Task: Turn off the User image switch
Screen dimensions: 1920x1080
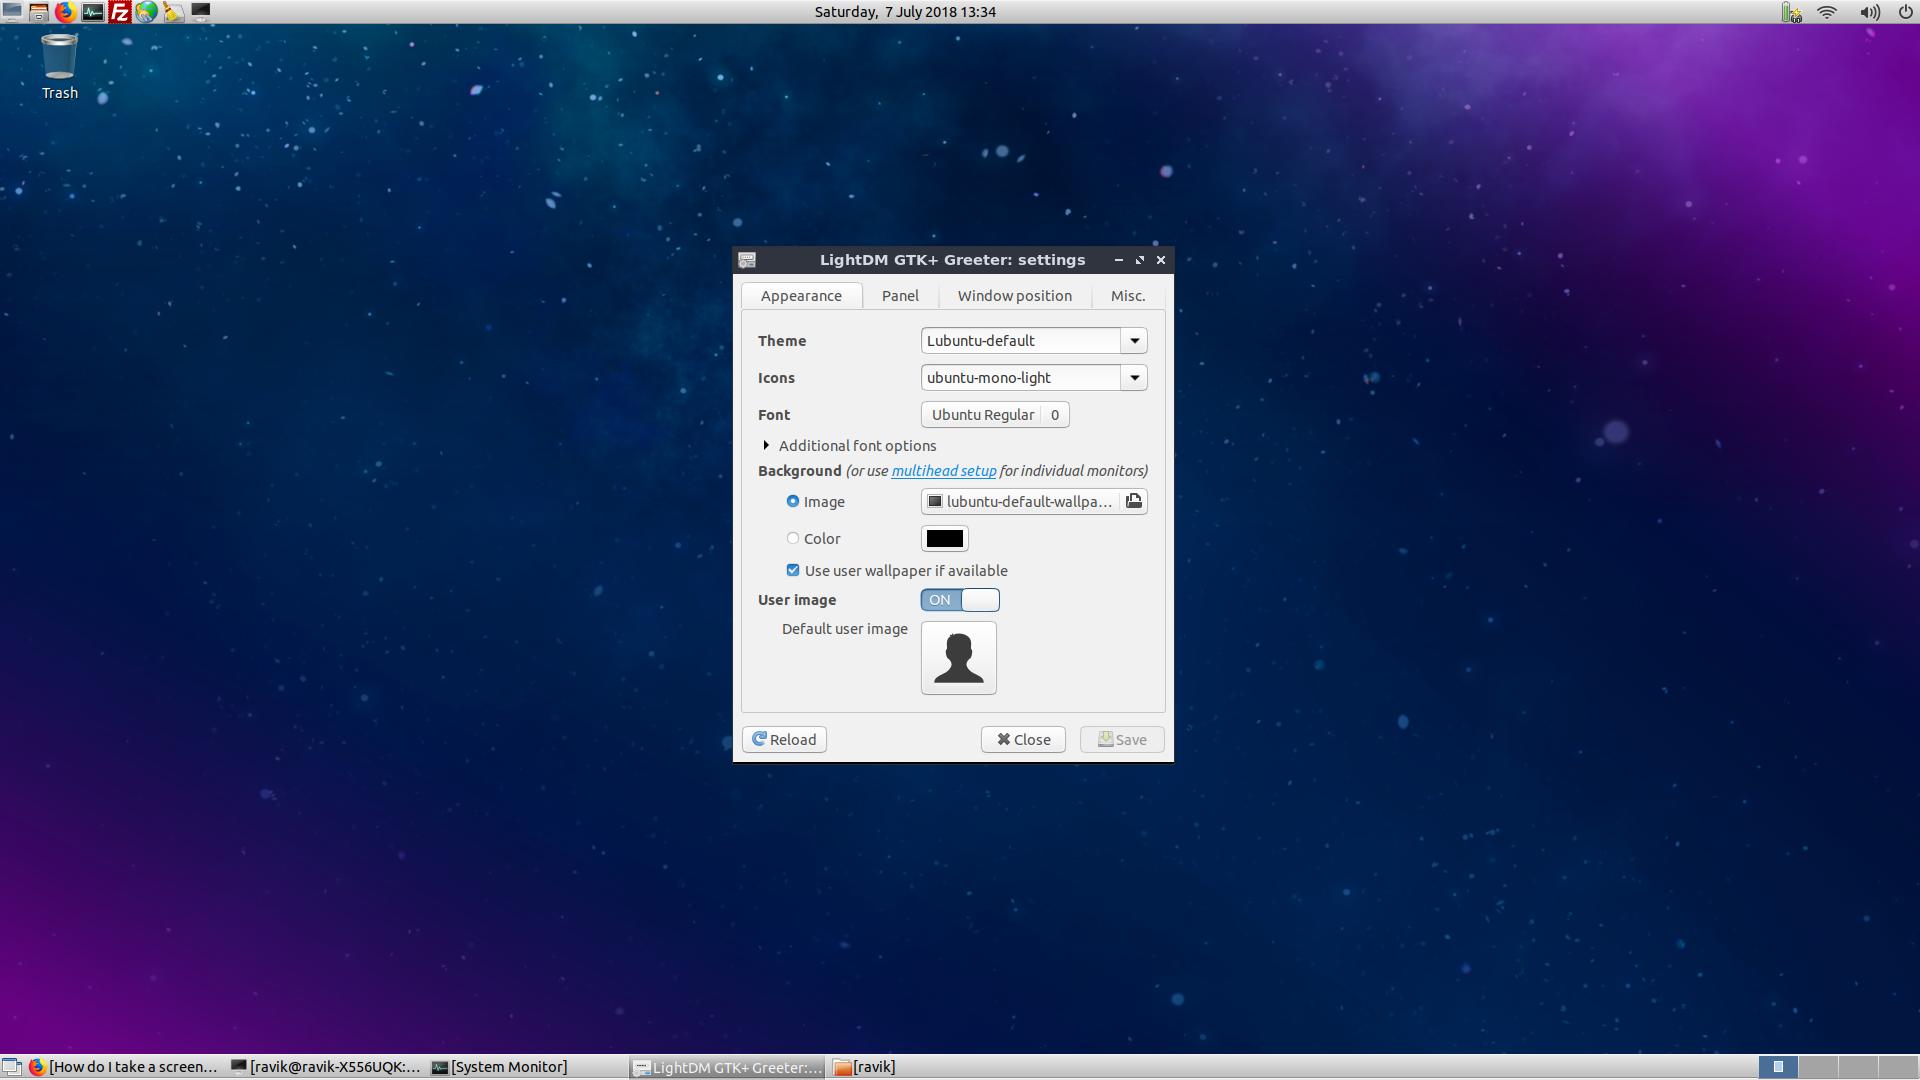Action: click(959, 600)
